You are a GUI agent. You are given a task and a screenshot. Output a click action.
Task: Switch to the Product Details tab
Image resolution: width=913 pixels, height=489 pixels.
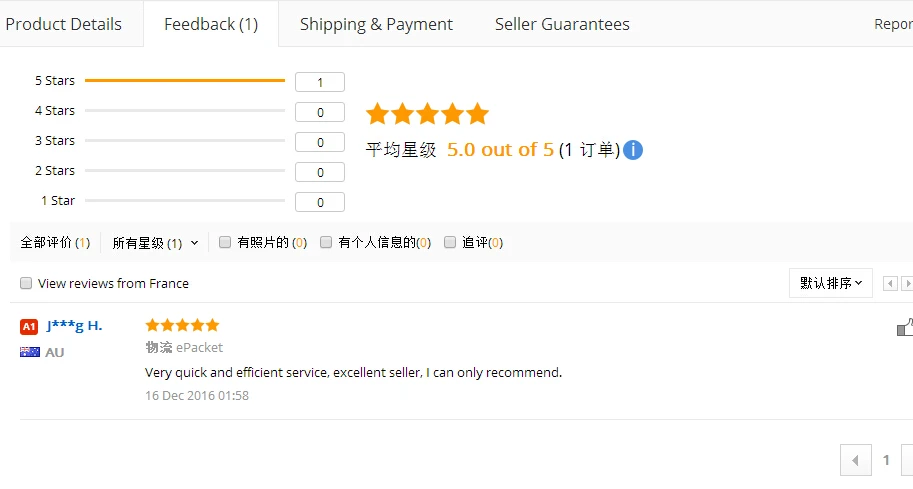pyautogui.click(x=63, y=24)
